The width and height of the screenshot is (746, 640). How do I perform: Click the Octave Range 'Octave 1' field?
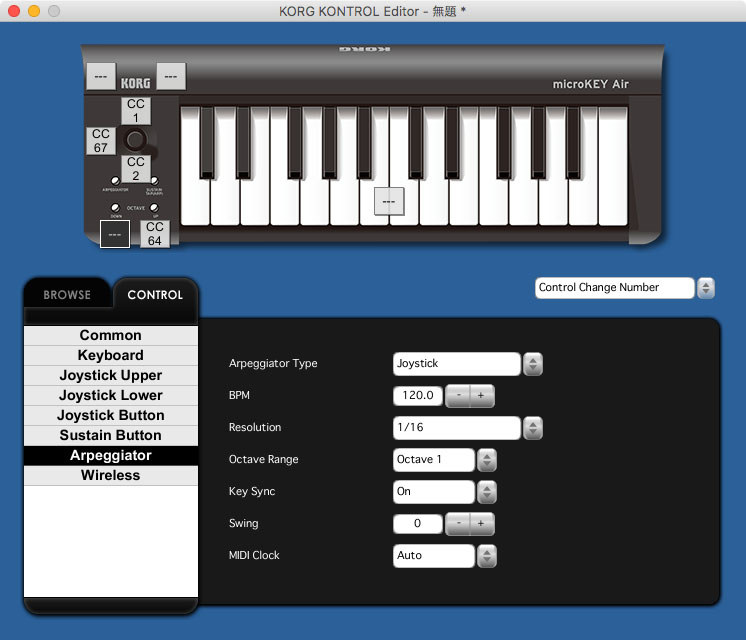(433, 460)
